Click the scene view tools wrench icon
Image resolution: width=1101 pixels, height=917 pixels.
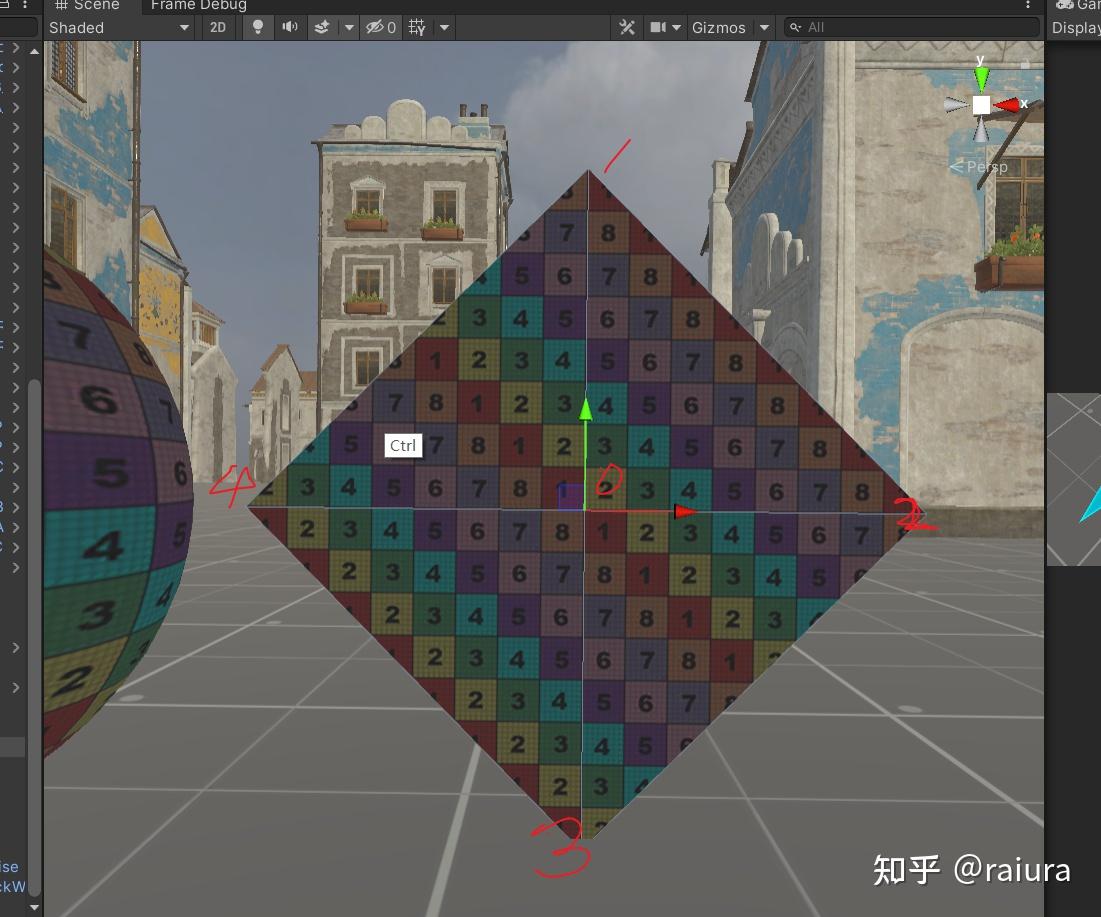pos(627,27)
